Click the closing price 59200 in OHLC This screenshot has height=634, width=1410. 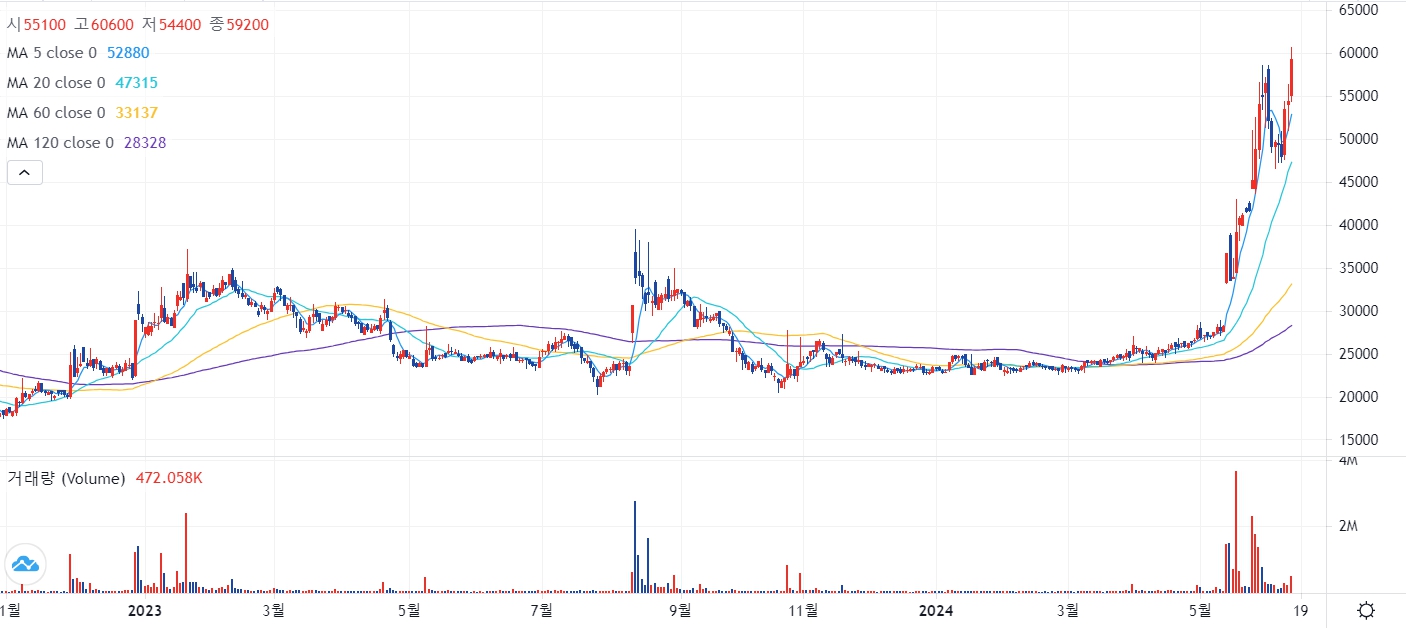pyautogui.click(x=248, y=24)
